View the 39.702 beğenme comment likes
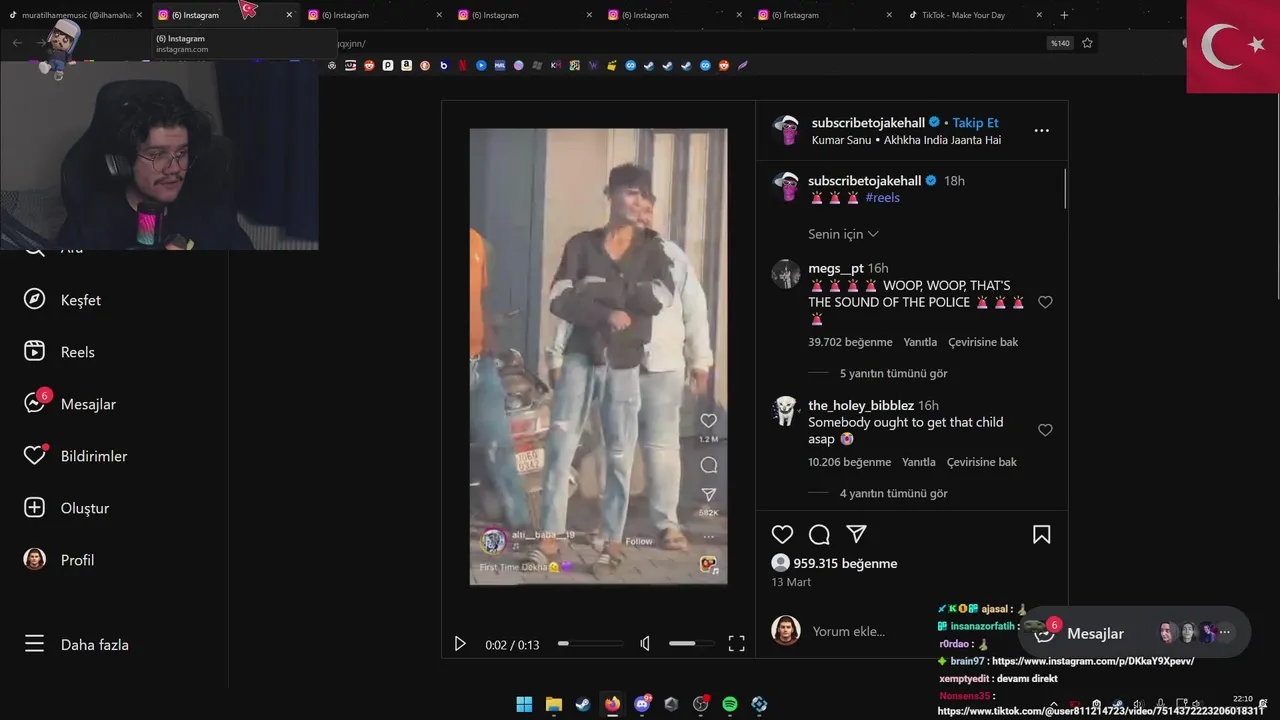 click(x=850, y=342)
